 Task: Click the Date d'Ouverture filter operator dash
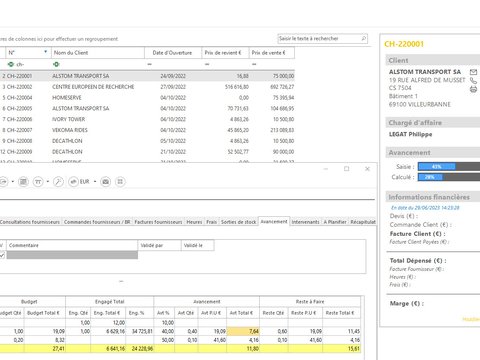[149, 64]
